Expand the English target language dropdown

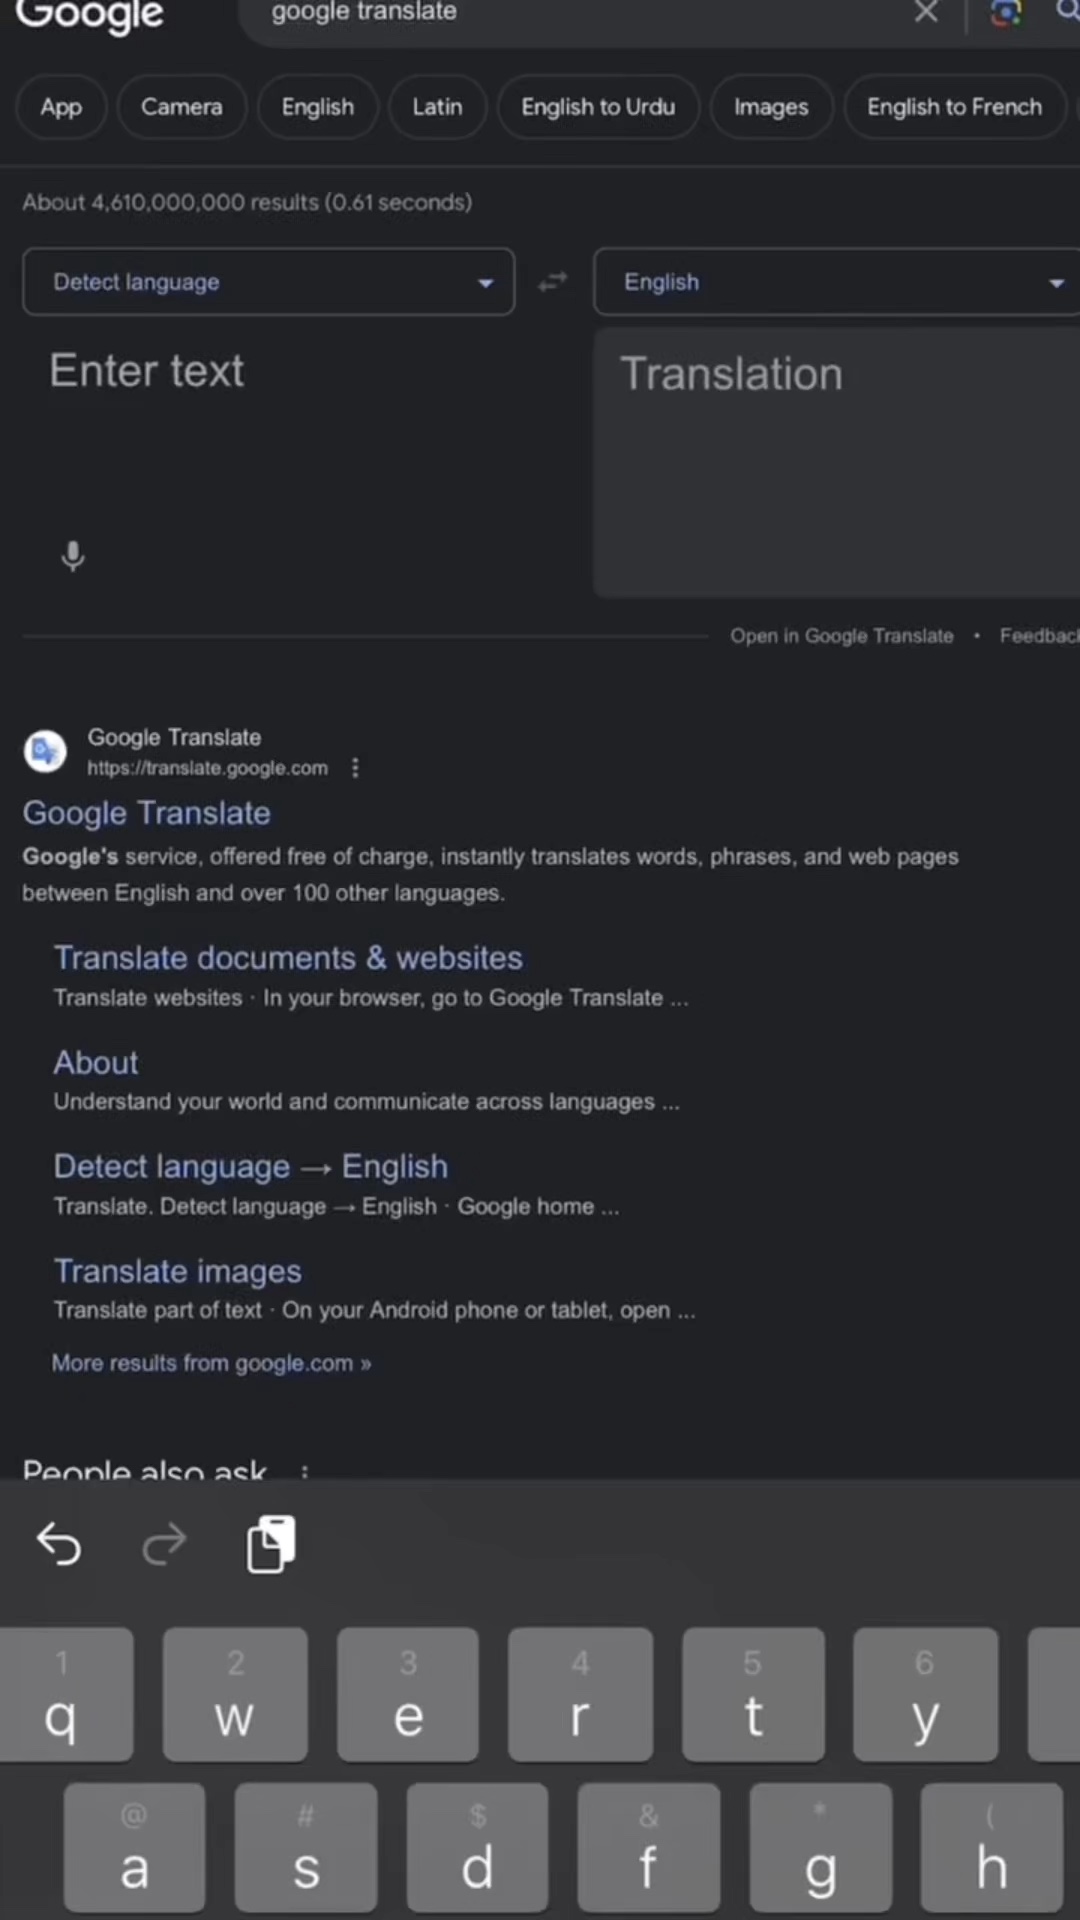coord(838,282)
